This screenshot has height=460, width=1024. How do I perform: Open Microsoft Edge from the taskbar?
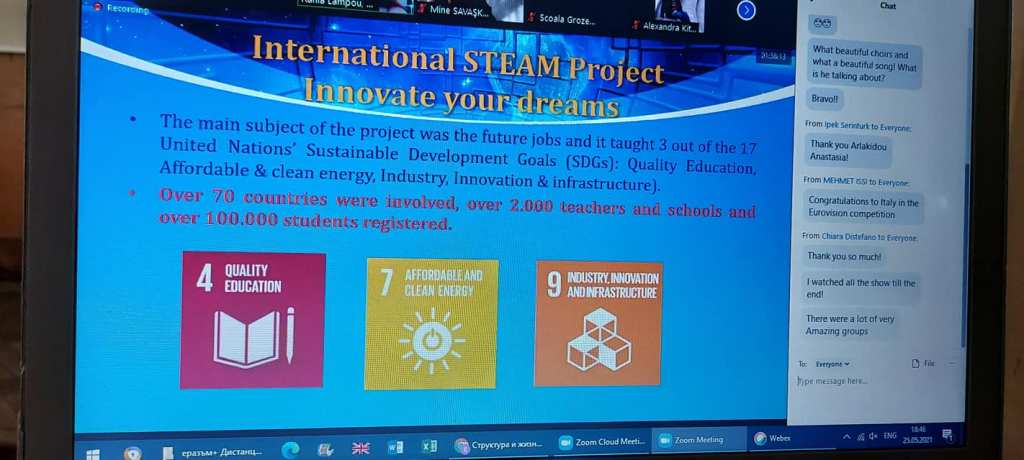[291, 449]
